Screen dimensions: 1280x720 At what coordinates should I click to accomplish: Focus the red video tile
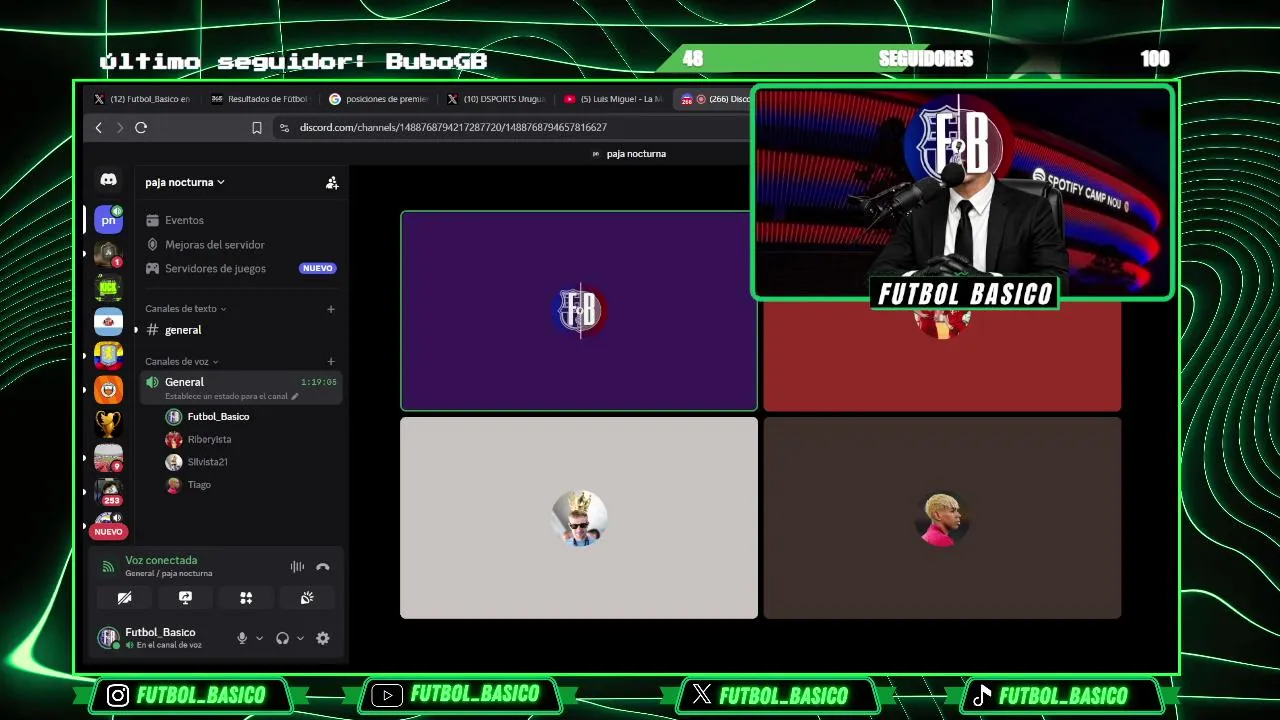point(942,356)
